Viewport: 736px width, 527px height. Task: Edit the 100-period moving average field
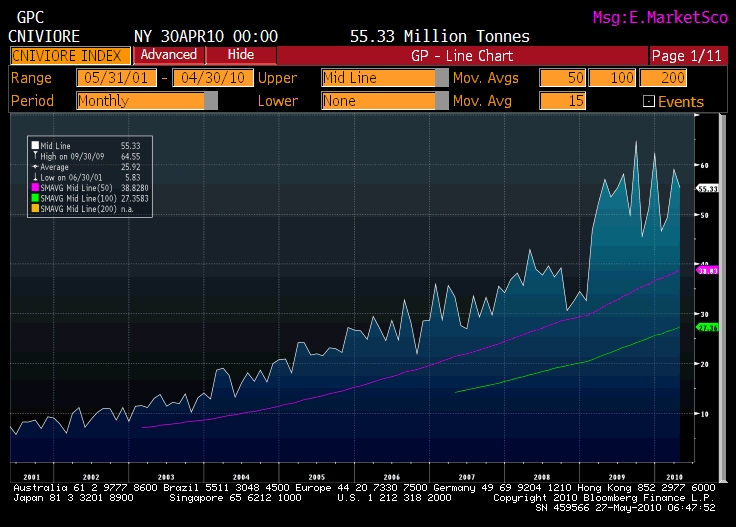(613, 78)
